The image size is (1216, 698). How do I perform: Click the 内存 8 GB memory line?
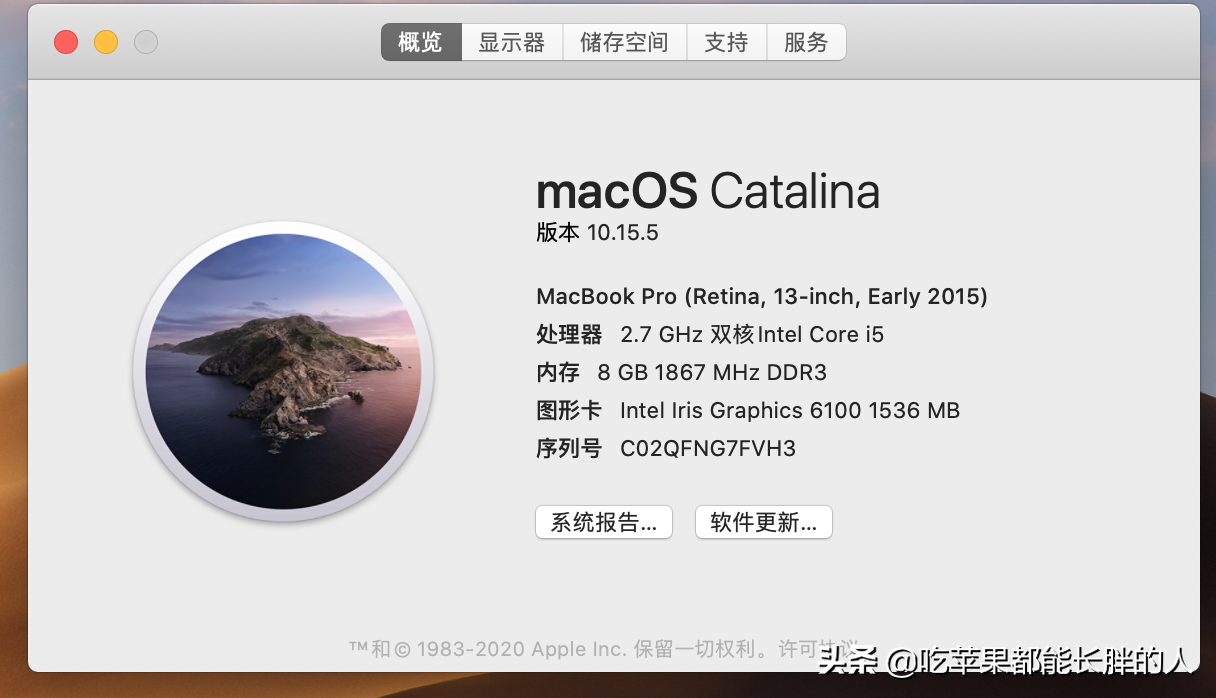coord(681,373)
